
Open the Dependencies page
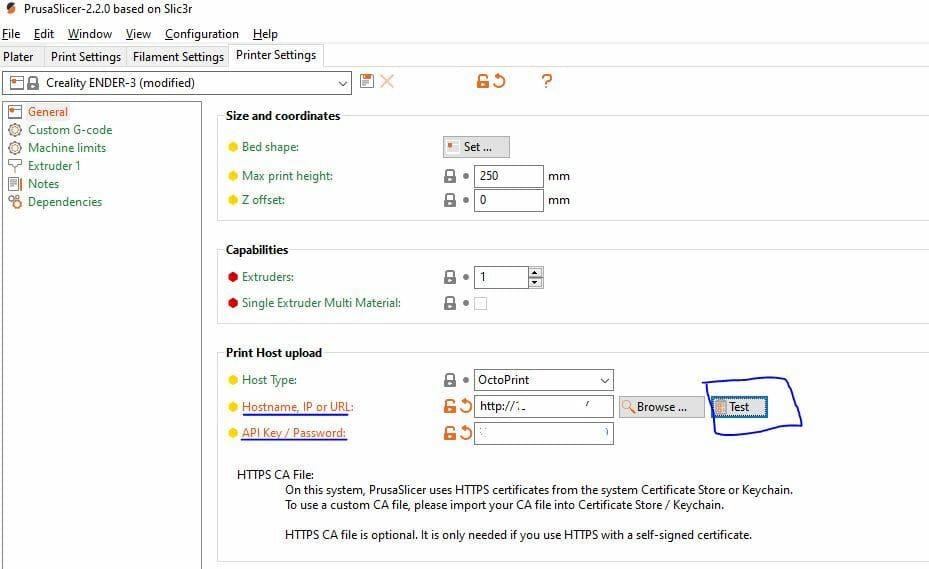65,202
